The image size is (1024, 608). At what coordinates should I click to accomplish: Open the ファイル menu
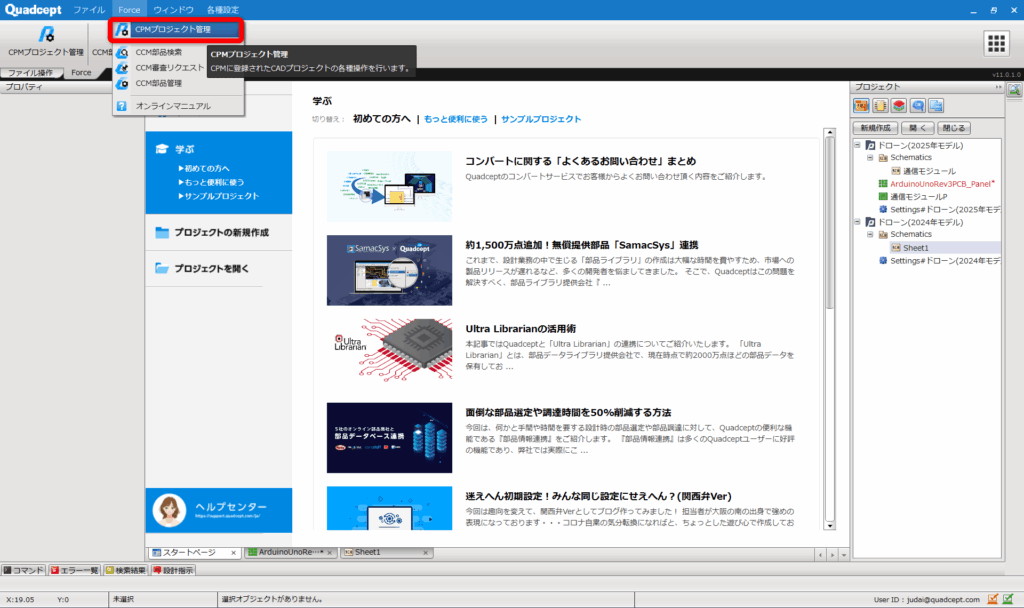coord(89,10)
